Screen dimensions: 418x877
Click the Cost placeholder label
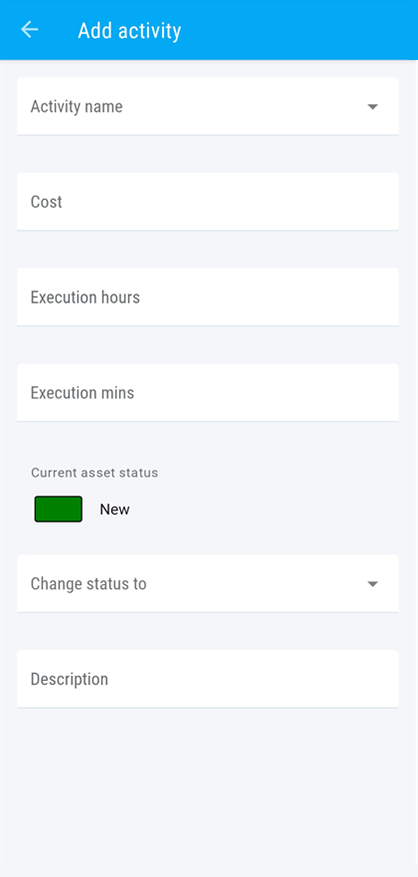[x=46, y=201]
